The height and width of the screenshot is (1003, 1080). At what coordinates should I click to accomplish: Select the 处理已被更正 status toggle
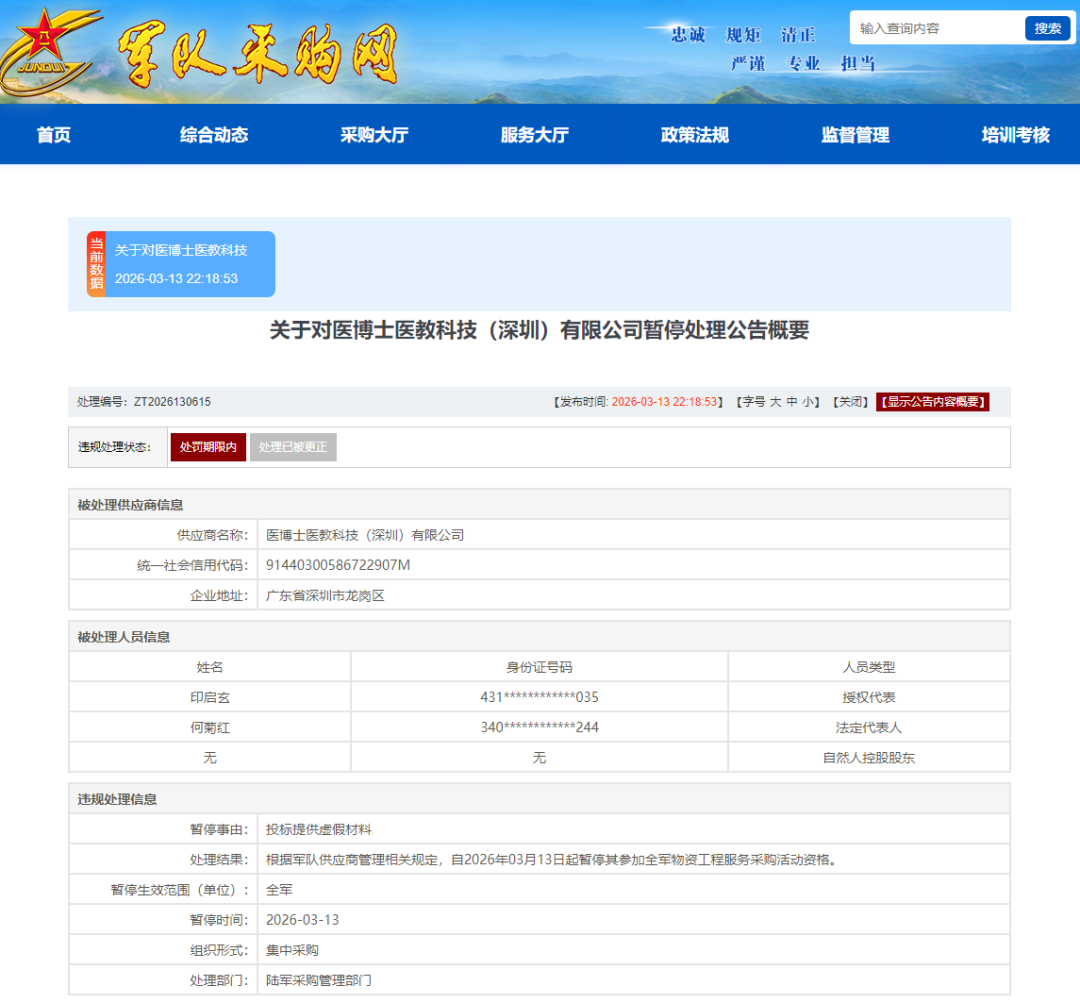[x=293, y=447]
